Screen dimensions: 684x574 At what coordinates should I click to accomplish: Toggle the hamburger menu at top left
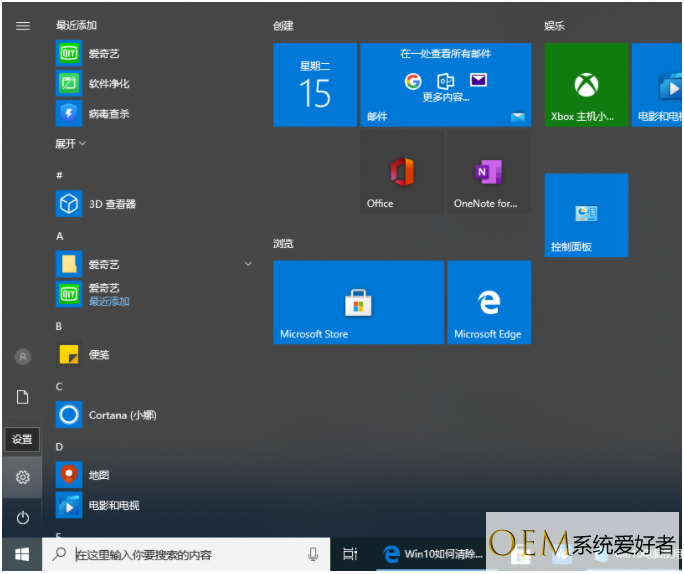pos(22,26)
